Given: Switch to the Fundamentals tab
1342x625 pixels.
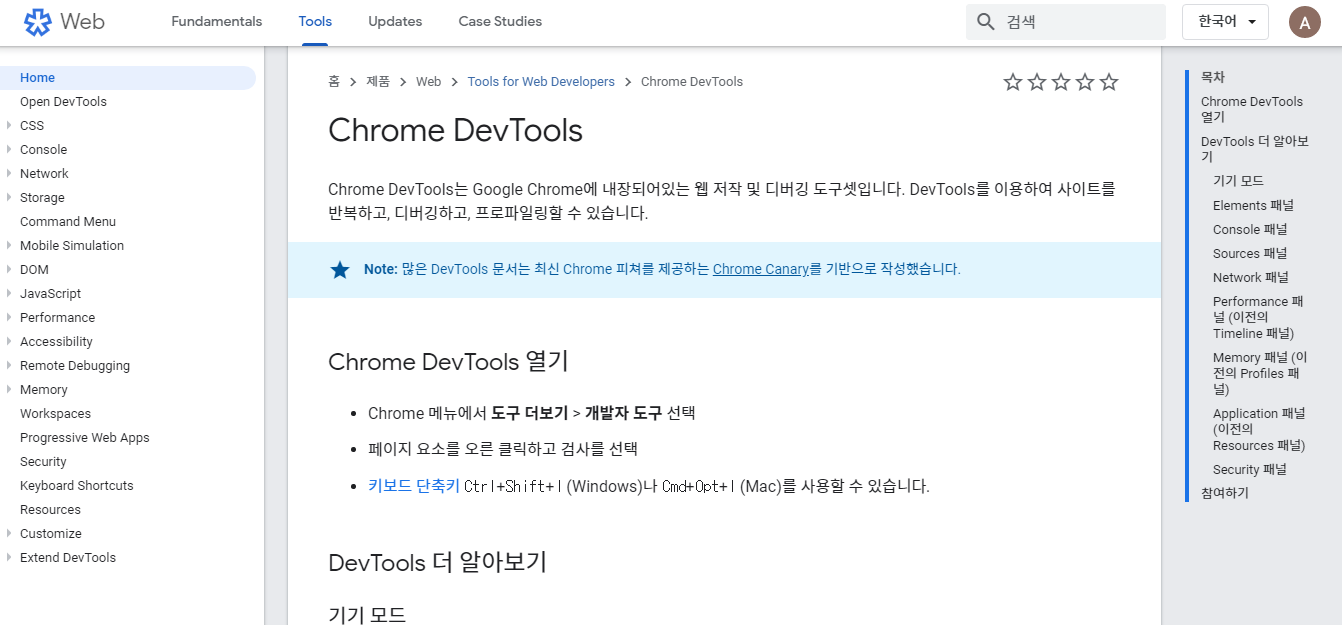Looking at the screenshot, I should pyautogui.click(x=217, y=22).
